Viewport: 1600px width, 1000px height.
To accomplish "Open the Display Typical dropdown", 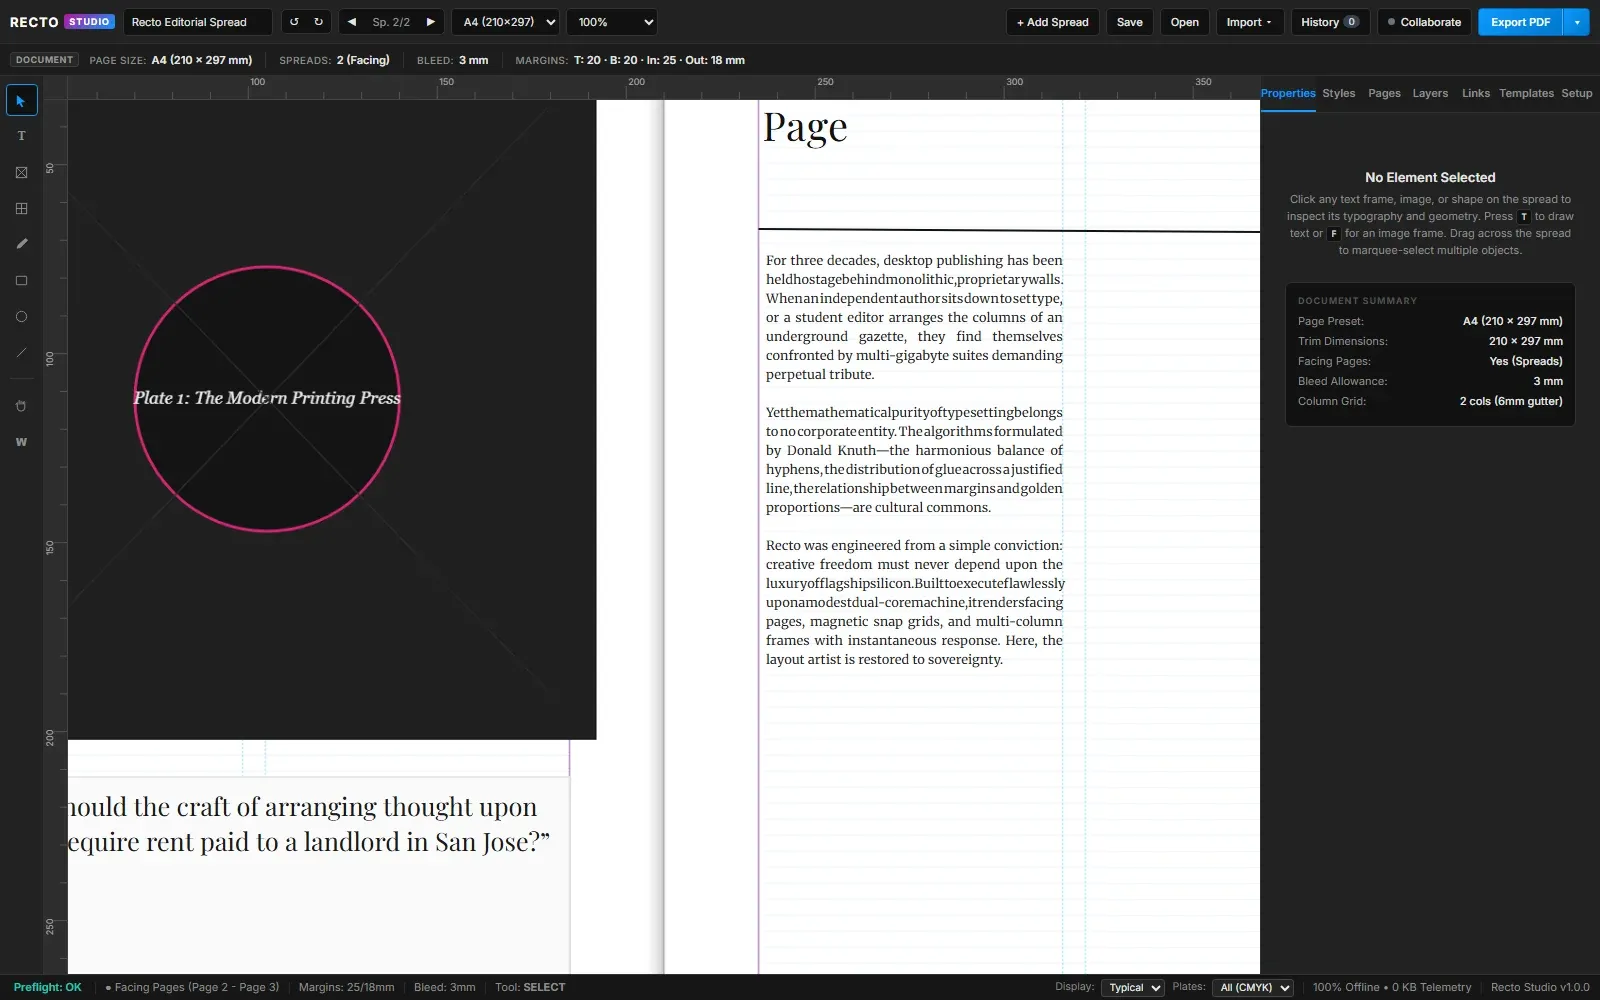I will 1133,988.
